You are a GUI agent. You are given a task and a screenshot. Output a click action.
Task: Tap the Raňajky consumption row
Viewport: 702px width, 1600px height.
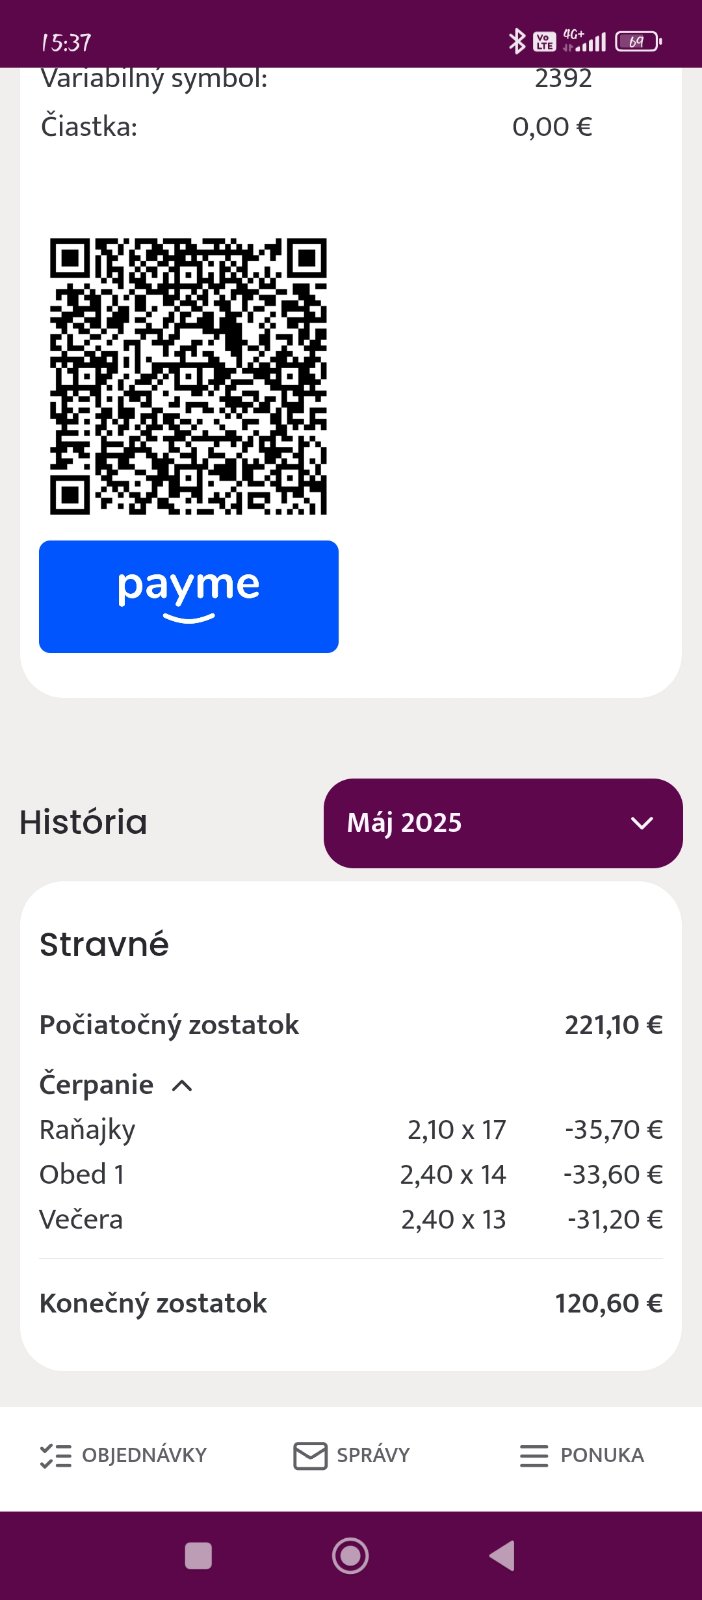tap(350, 1130)
